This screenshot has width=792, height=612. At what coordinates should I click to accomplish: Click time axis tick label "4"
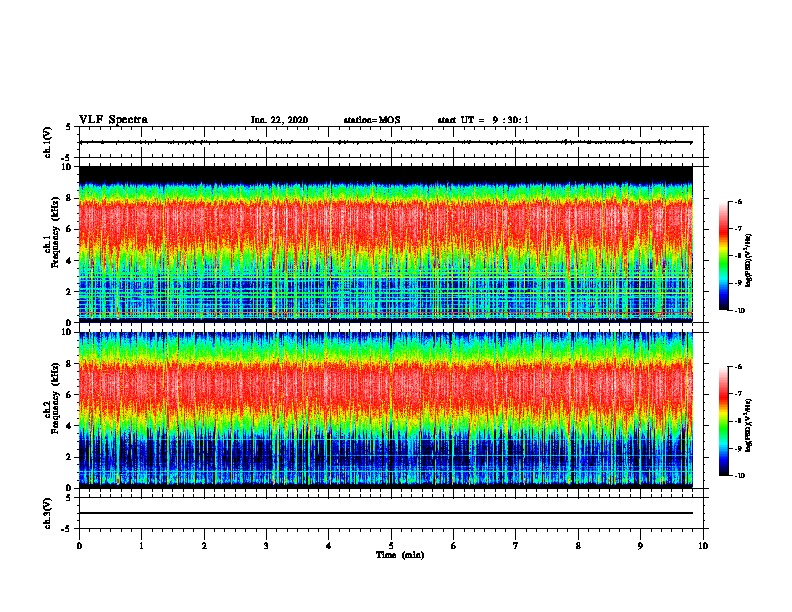[329, 546]
